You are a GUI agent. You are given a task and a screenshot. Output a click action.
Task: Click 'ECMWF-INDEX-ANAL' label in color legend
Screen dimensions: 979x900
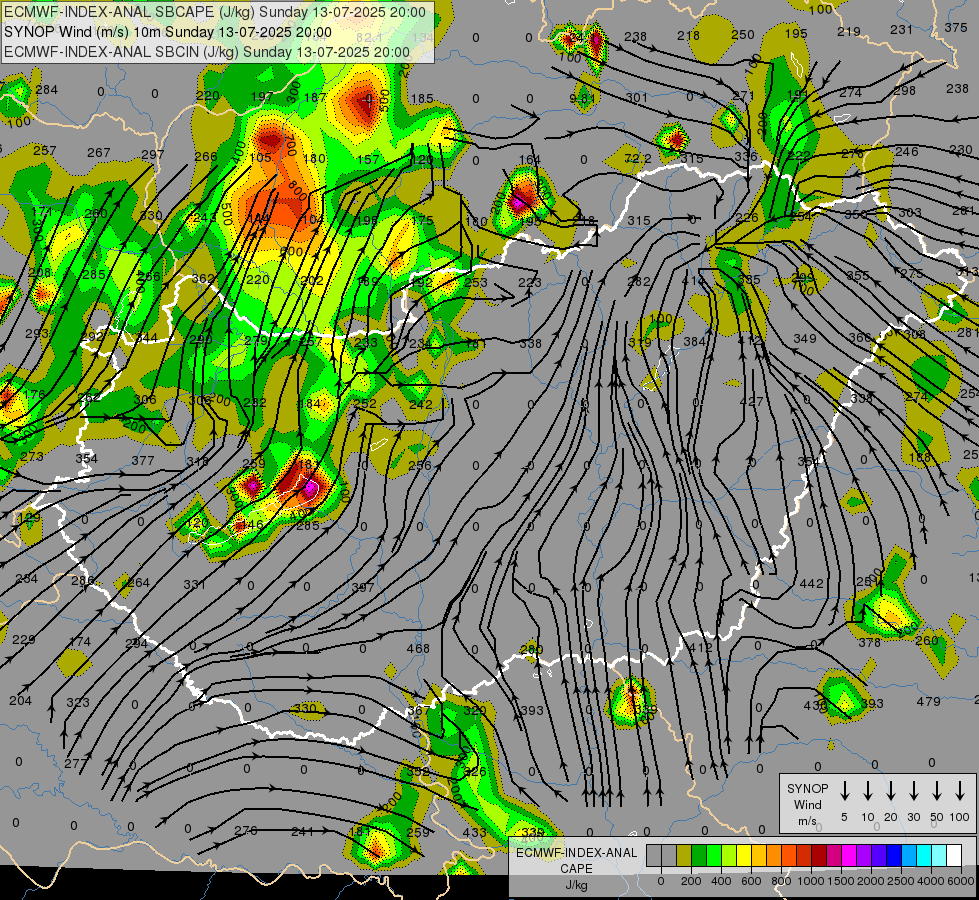[576, 853]
